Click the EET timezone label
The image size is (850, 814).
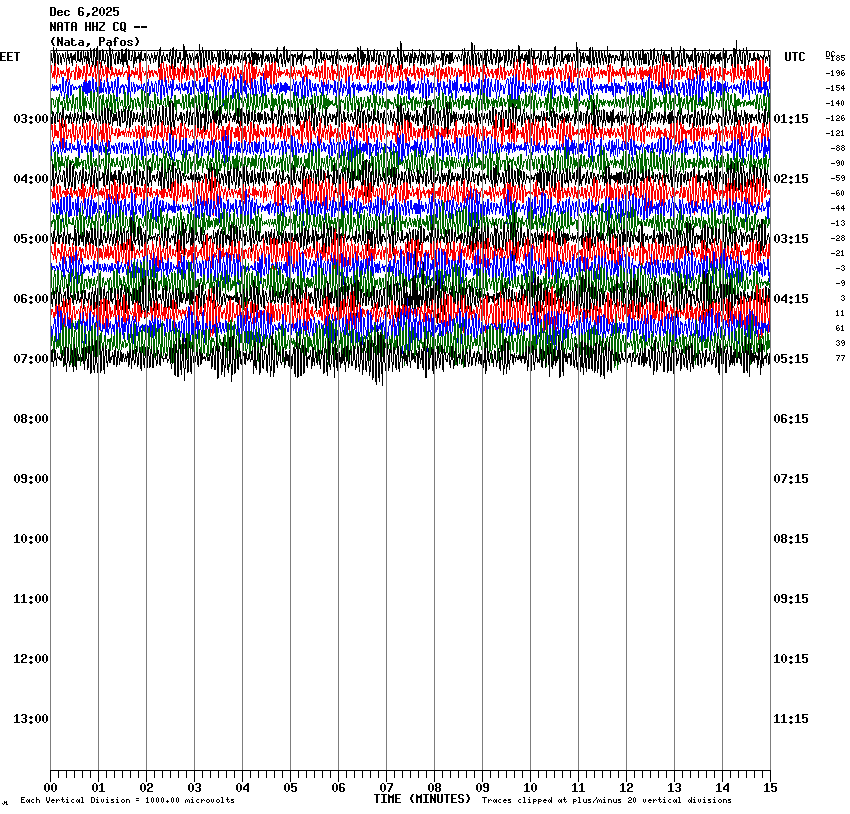[x=10, y=57]
